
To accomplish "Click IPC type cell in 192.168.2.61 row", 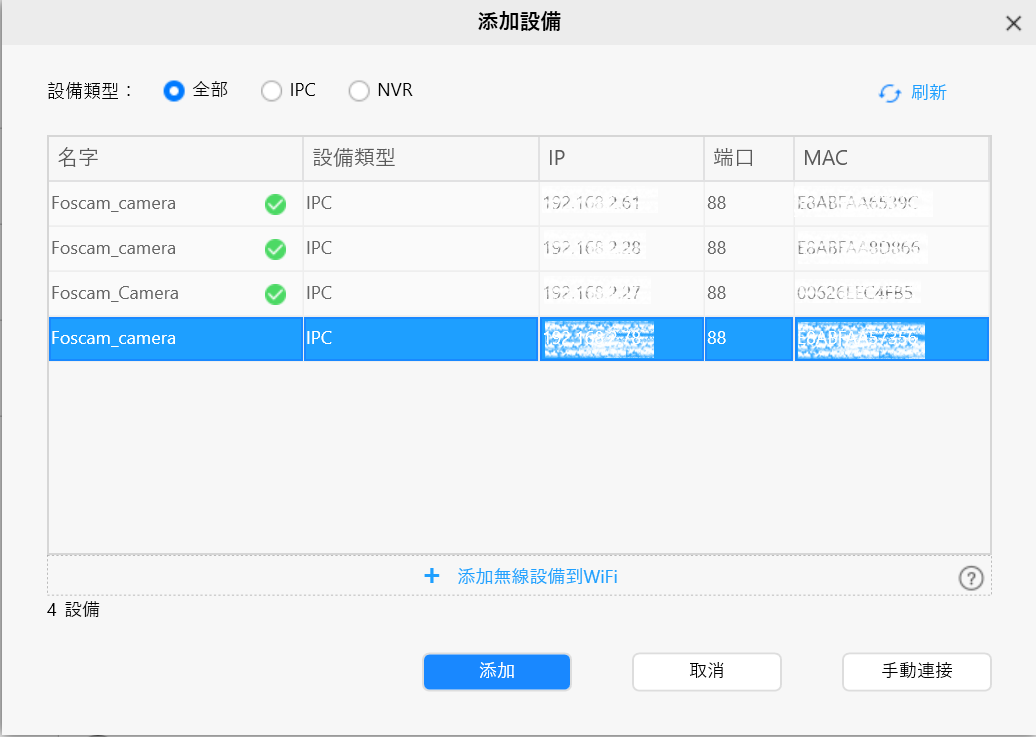I will (x=421, y=204).
